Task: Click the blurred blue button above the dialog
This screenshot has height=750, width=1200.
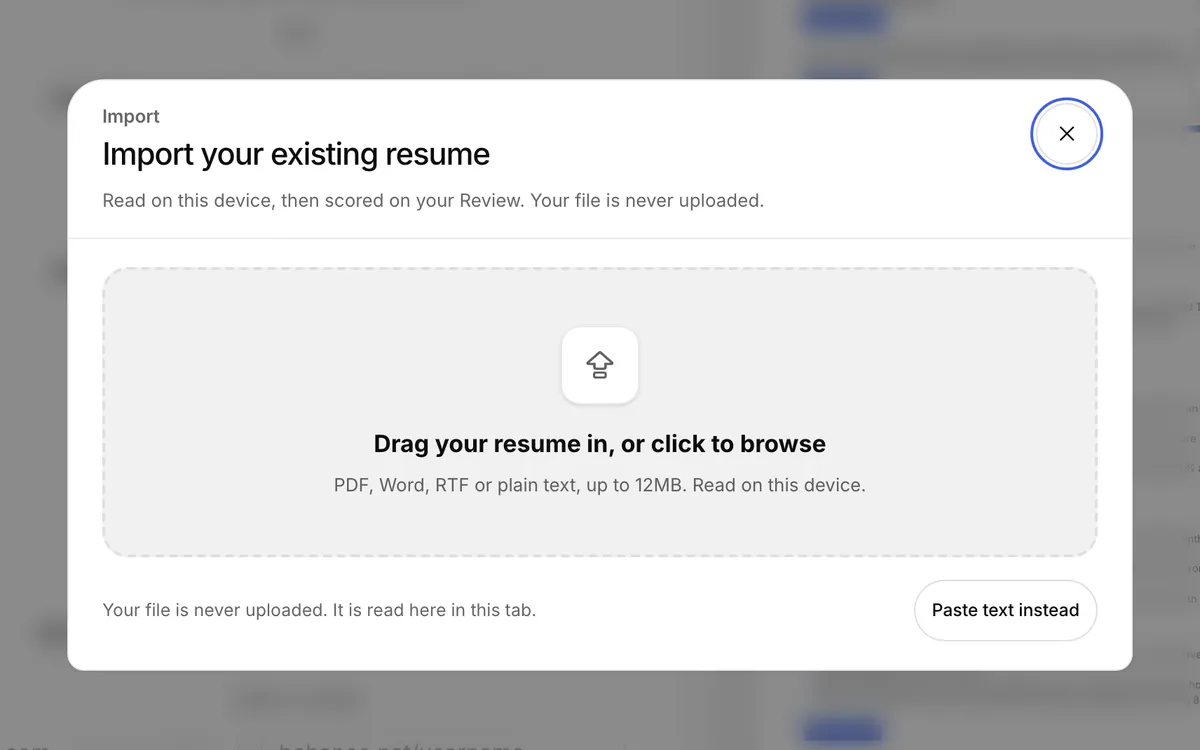Action: (845, 20)
